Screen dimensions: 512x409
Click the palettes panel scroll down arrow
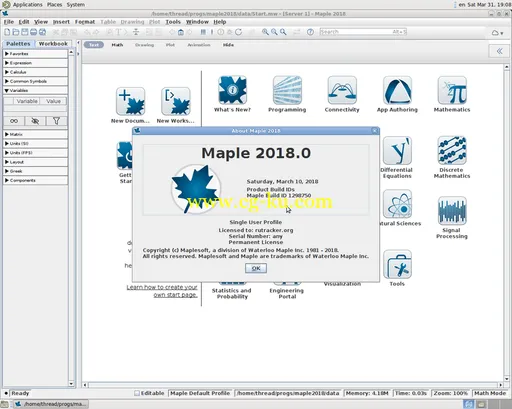[71, 384]
